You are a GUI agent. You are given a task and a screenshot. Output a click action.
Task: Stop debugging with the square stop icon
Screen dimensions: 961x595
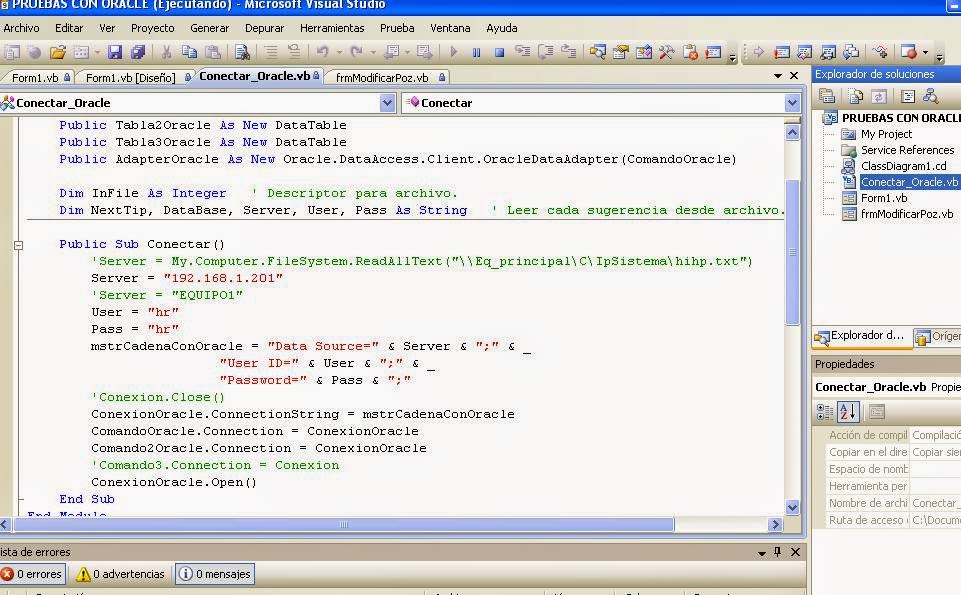[499, 53]
